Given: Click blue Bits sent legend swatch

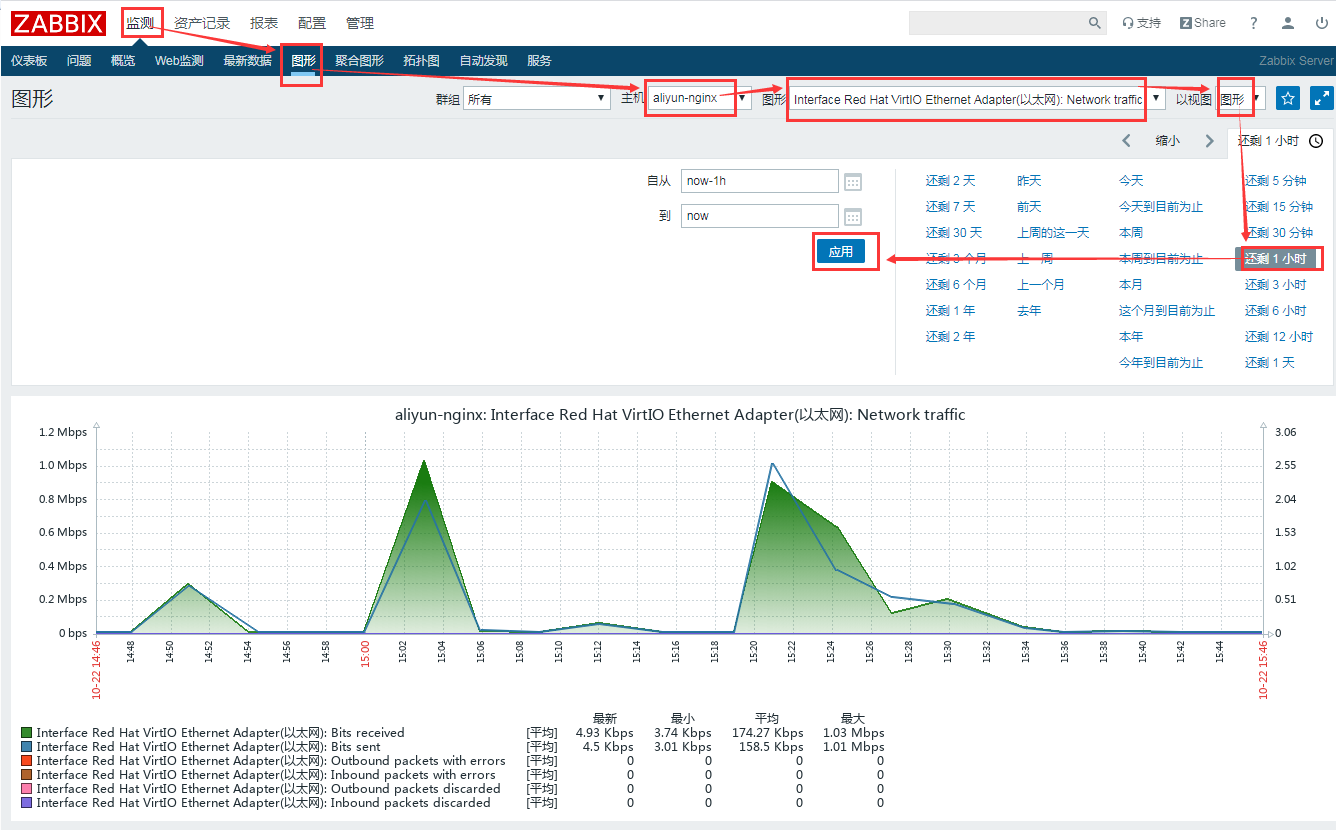Looking at the screenshot, I should click(26, 747).
